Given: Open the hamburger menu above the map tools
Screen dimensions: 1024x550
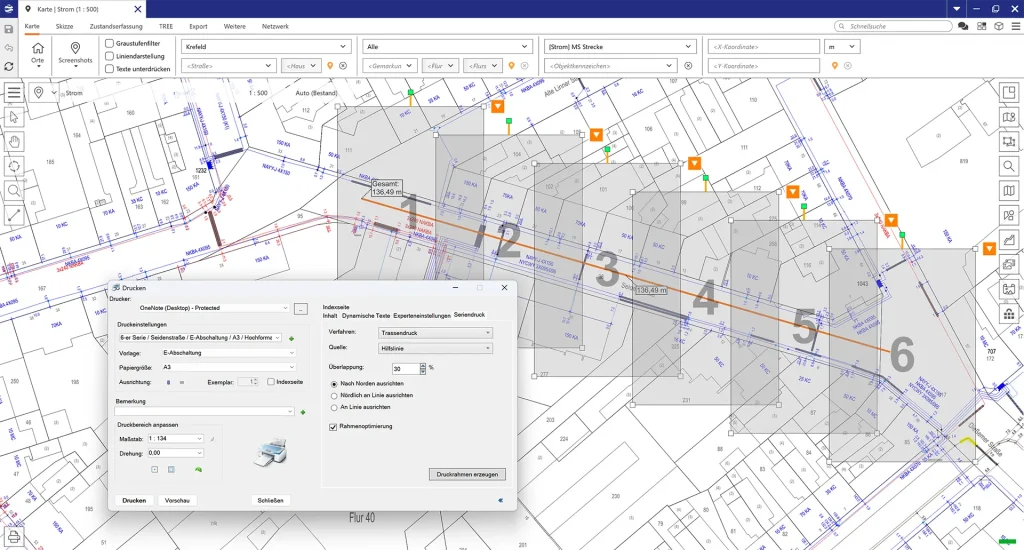Looking at the screenshot, I should point(14,92).
